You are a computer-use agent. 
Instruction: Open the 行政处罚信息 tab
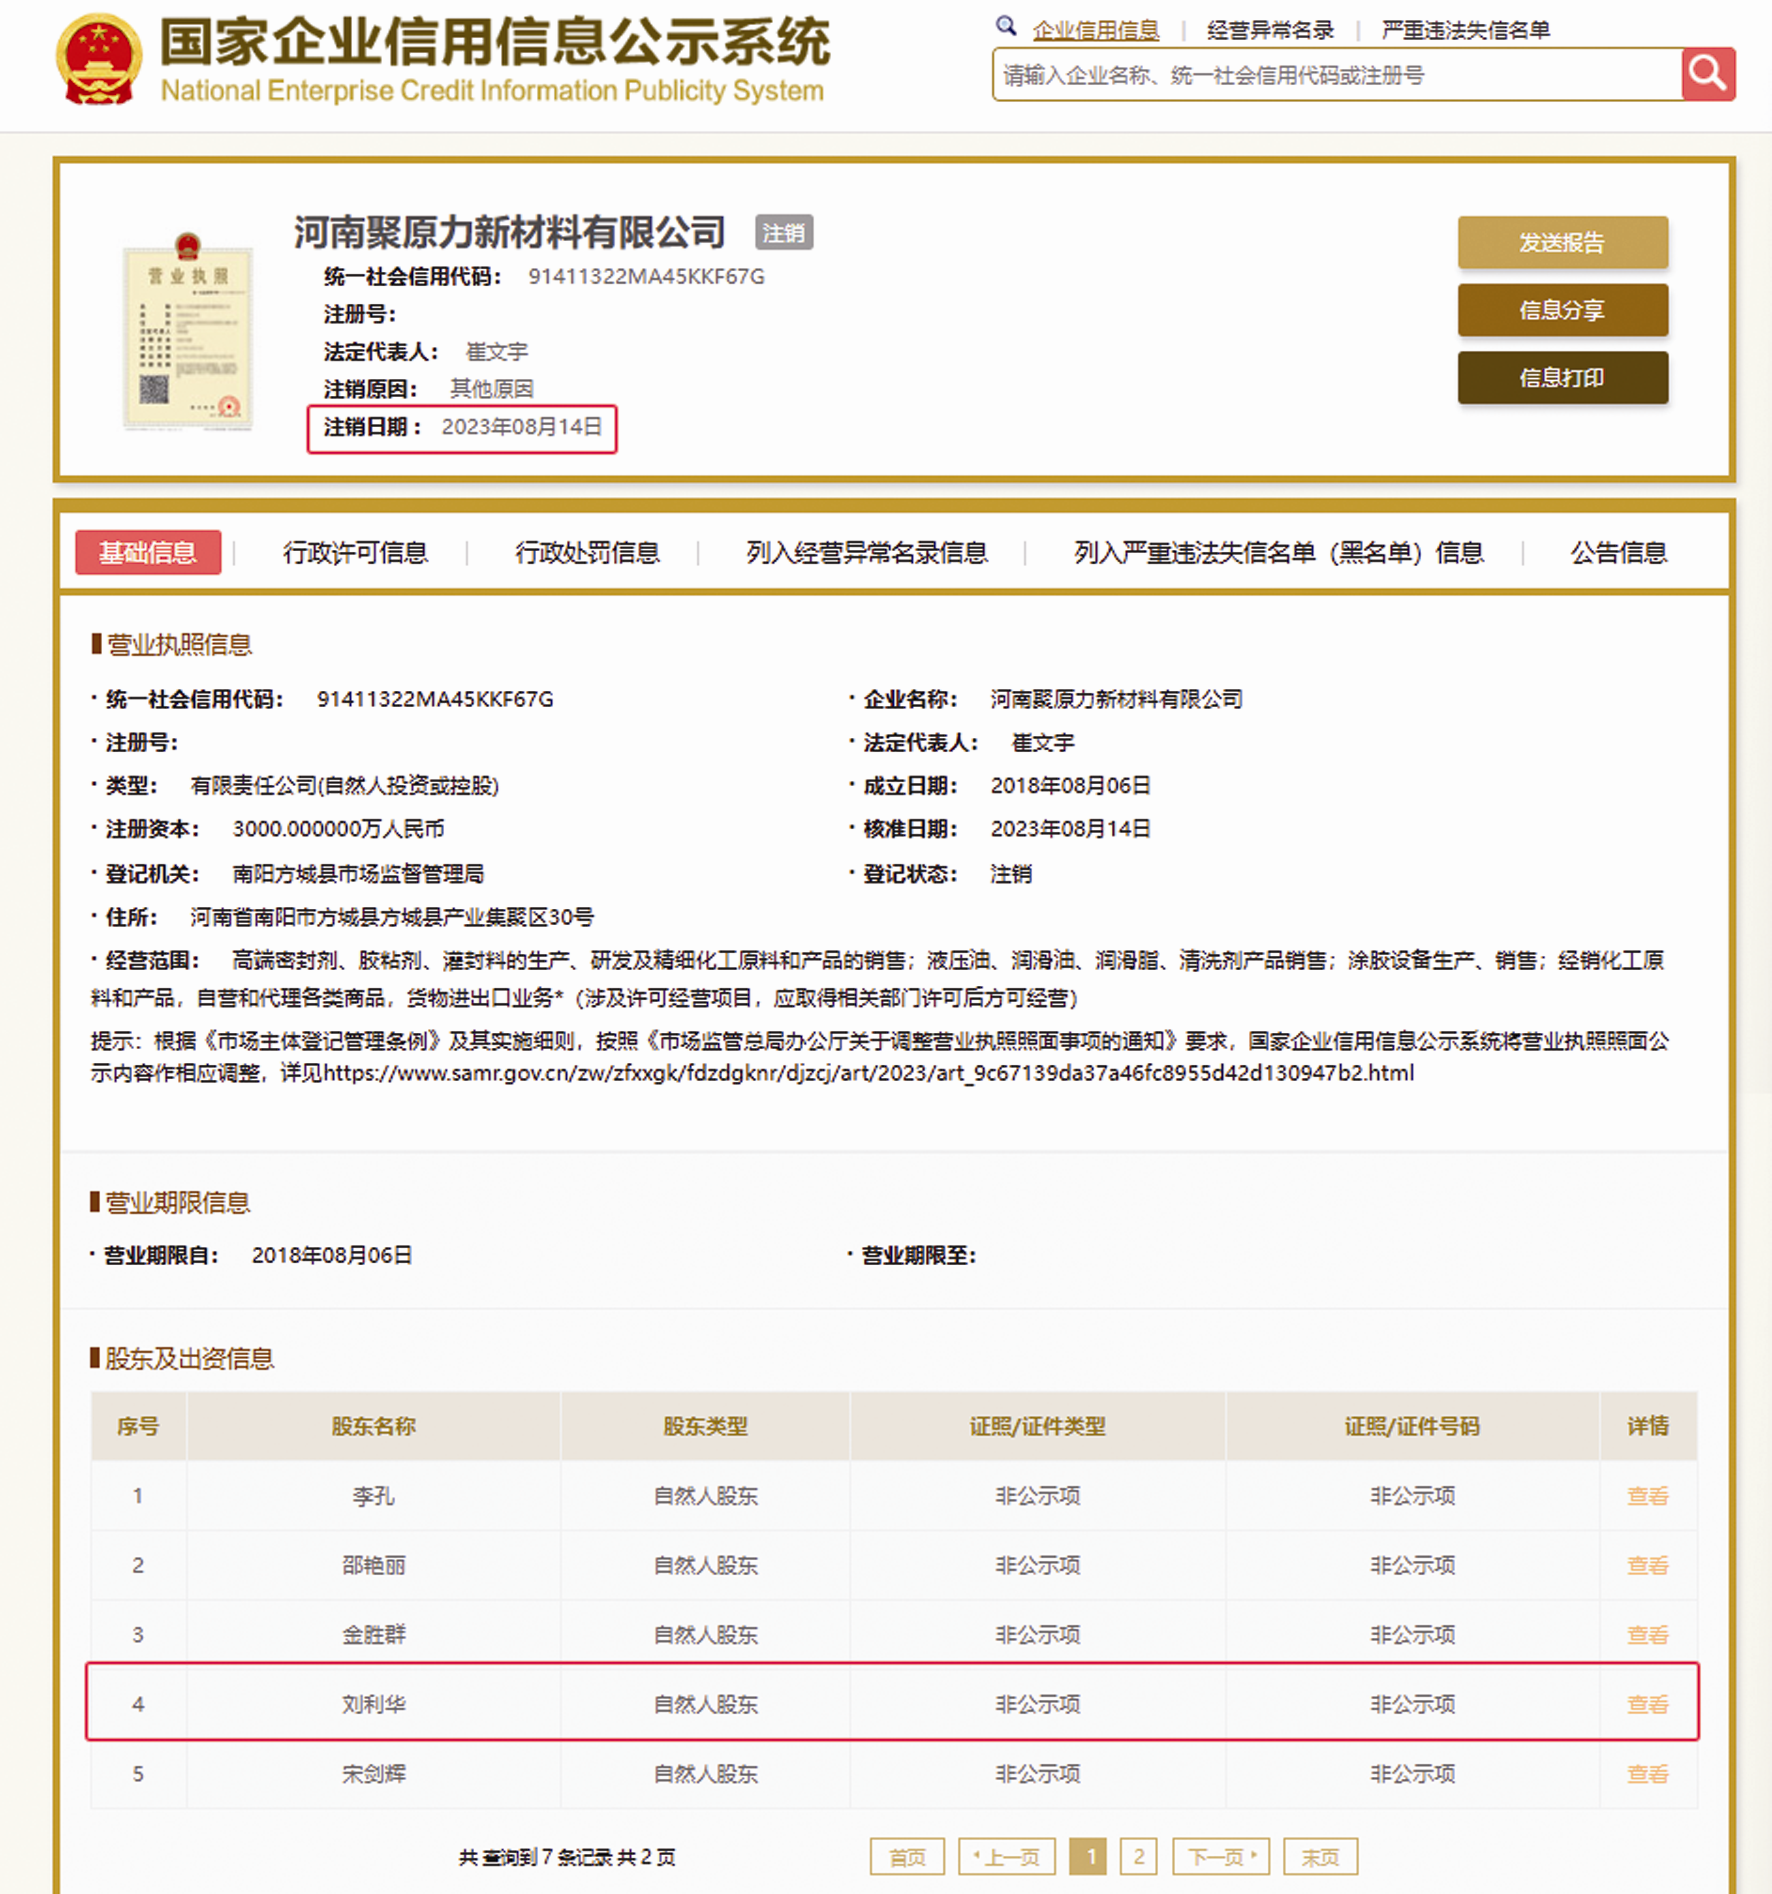[587, 553]
